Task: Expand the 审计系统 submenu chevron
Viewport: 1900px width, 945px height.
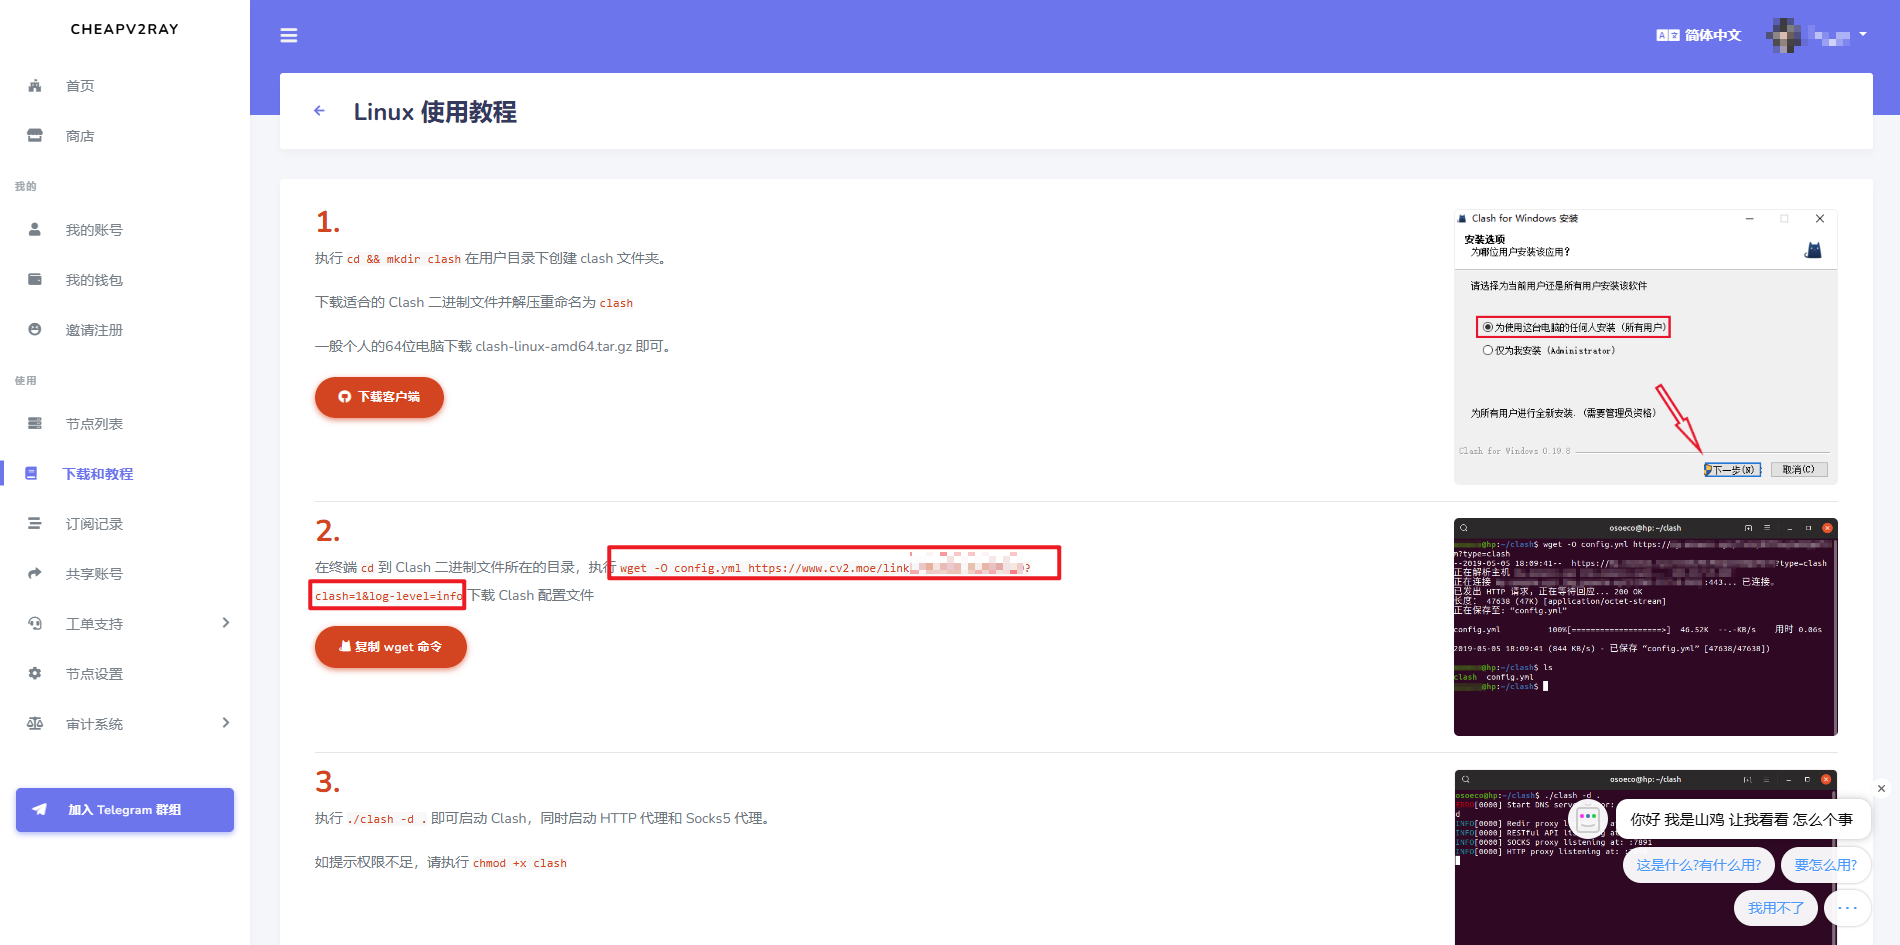Action: coord(226,723)
